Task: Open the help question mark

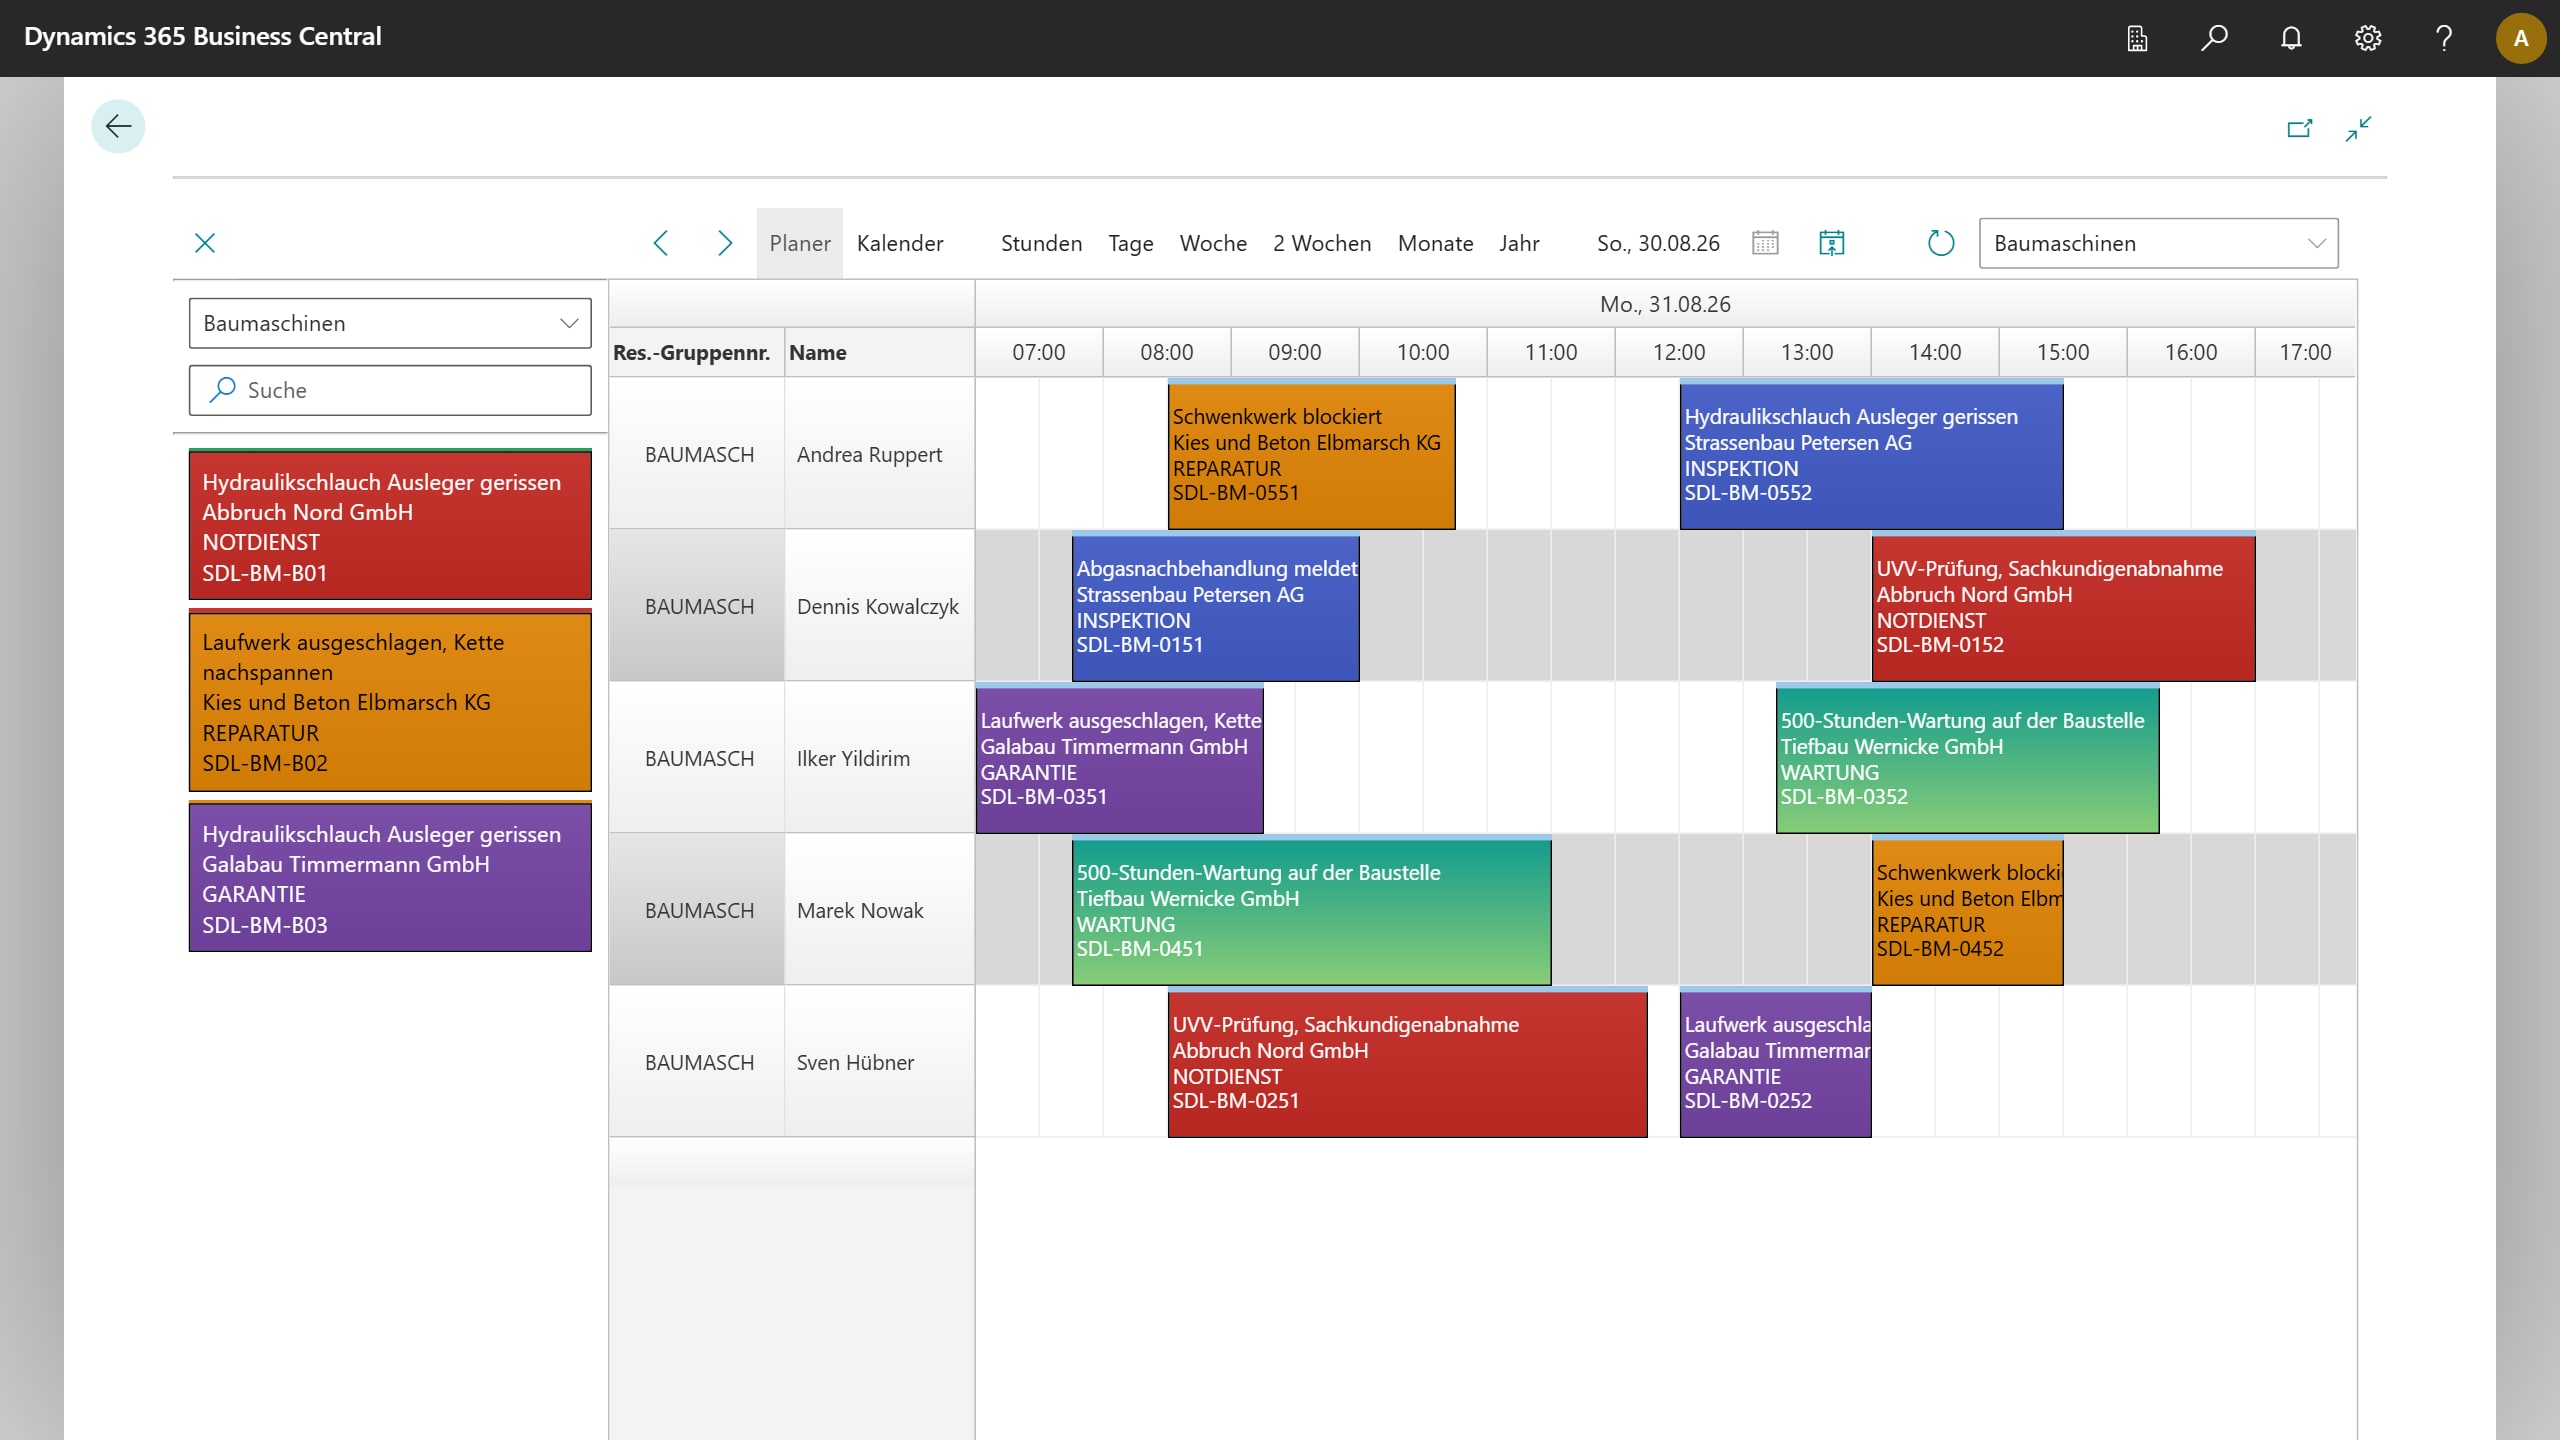Action: tap(2444, 38)
